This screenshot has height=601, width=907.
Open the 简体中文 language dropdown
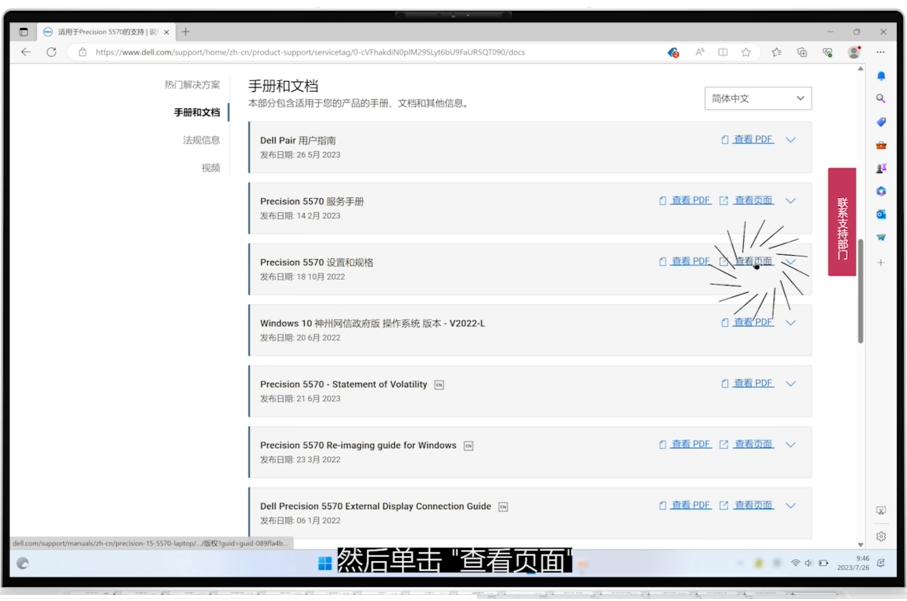[x=757, y=98]
